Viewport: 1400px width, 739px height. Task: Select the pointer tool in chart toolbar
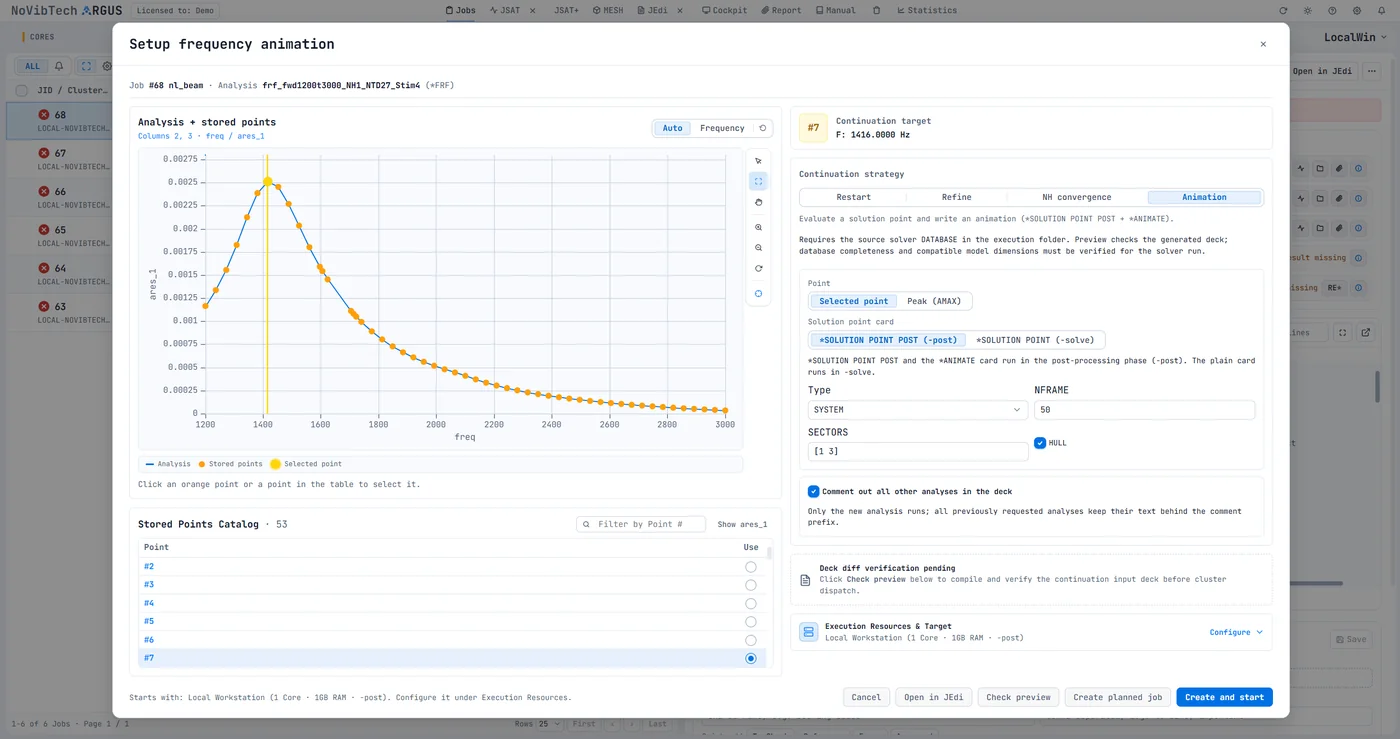tap(758, 161)
